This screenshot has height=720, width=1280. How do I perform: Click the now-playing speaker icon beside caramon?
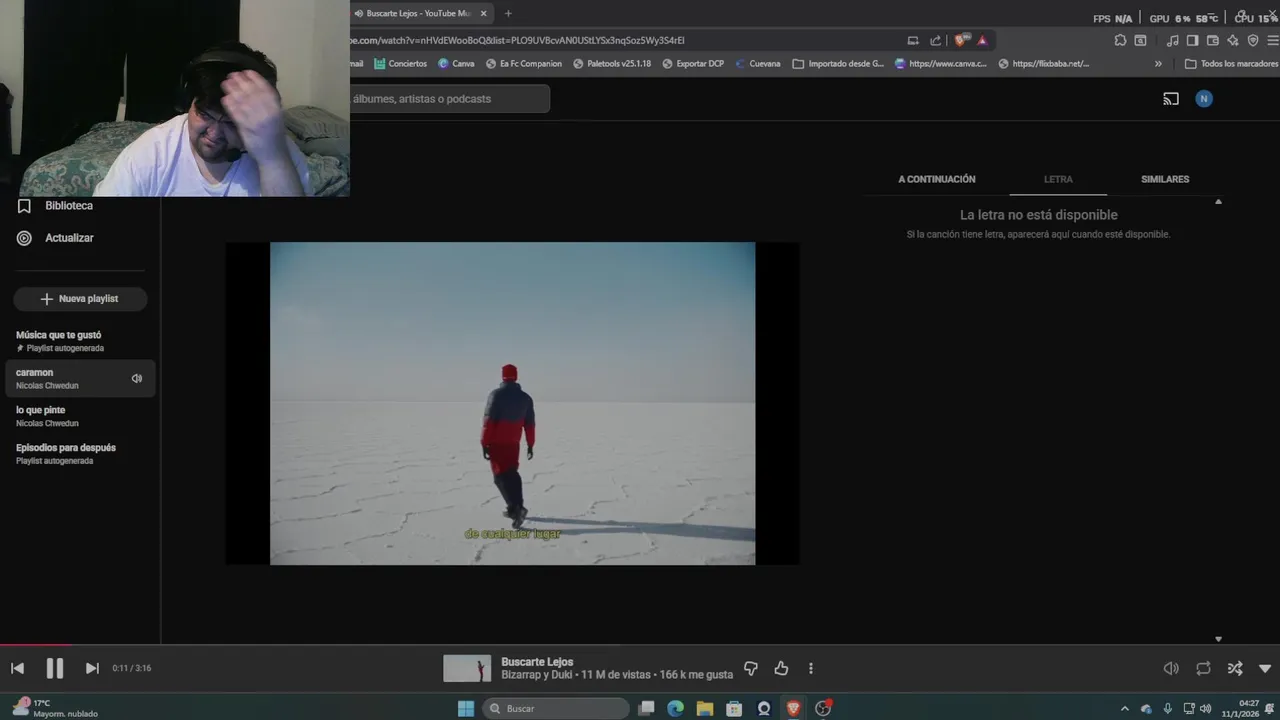point(137,378)
